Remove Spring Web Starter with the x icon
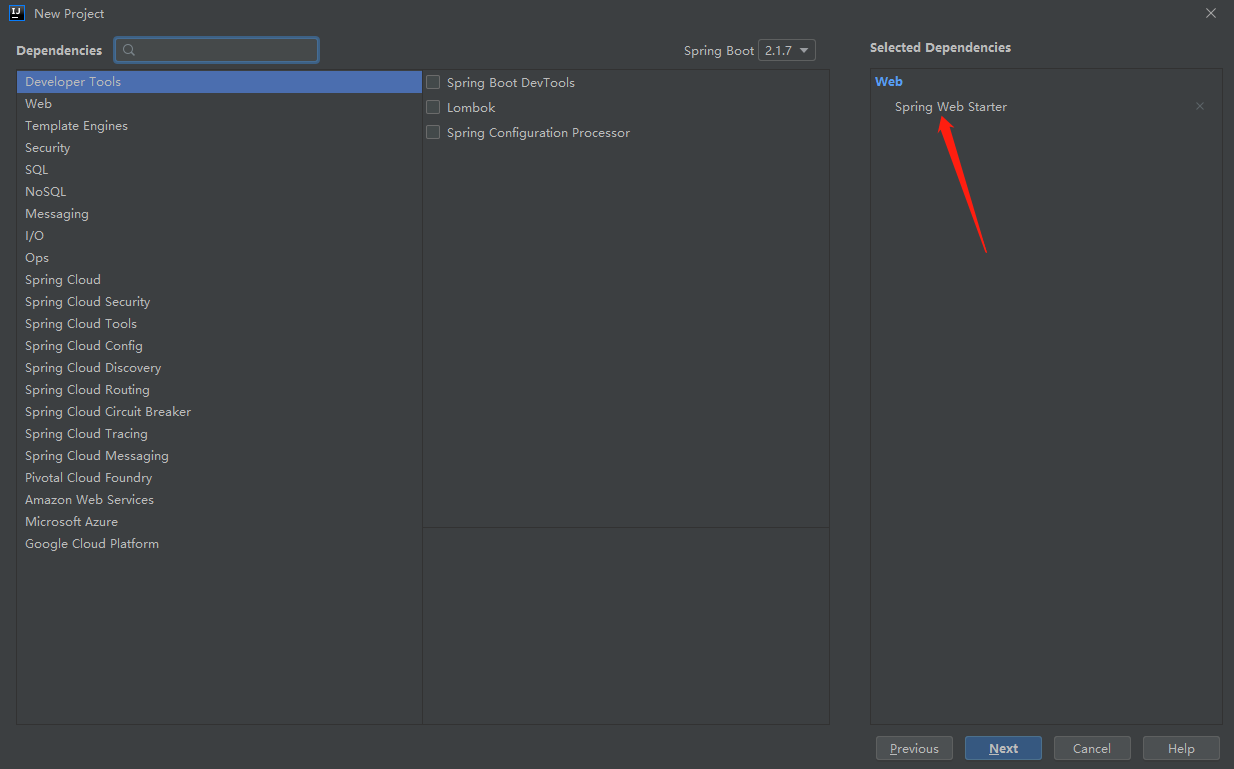Image resolution: width=1234 pixels, height=769 pixels. click(1200, 106)
